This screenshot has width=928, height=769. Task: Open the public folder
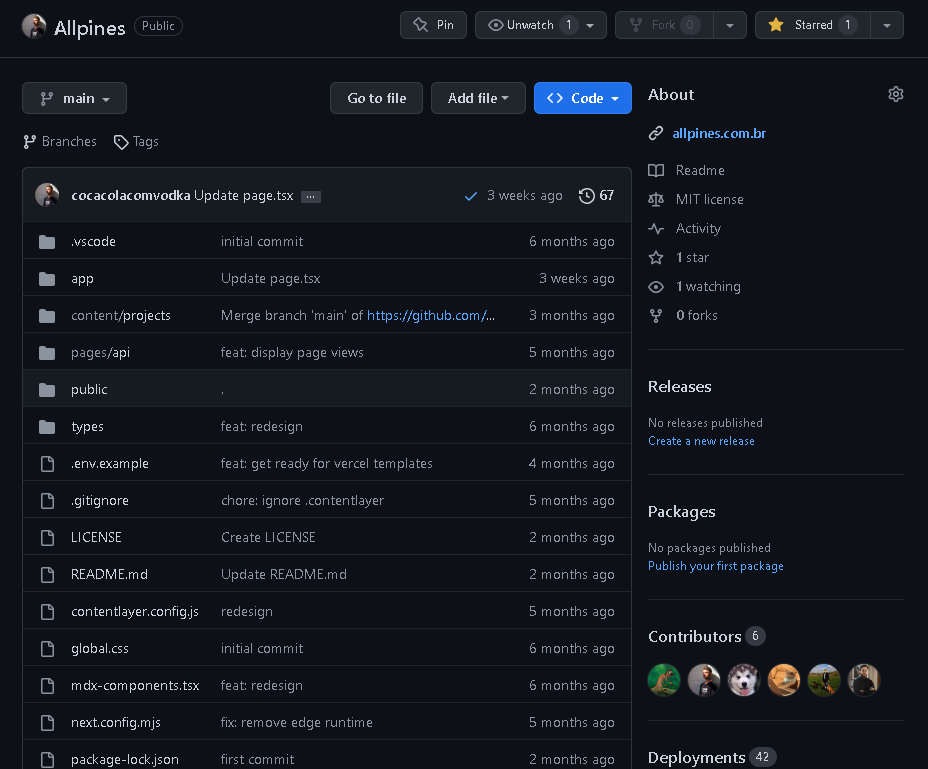[89, 390]
